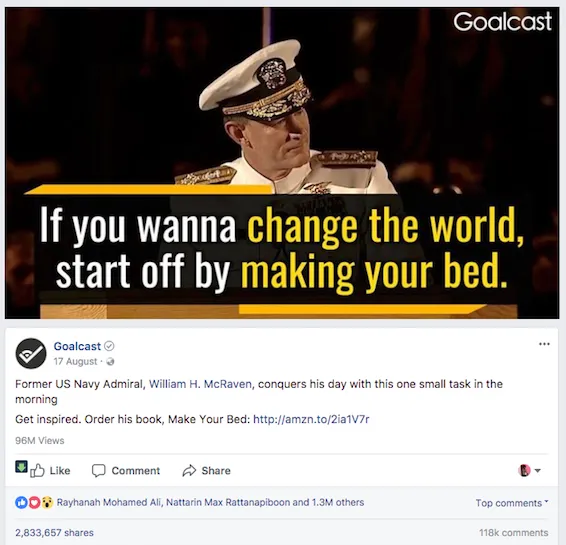Play the Goalcast admiral video thumbnail
Viewport: 566px width, 545px height.
(282, 163)
